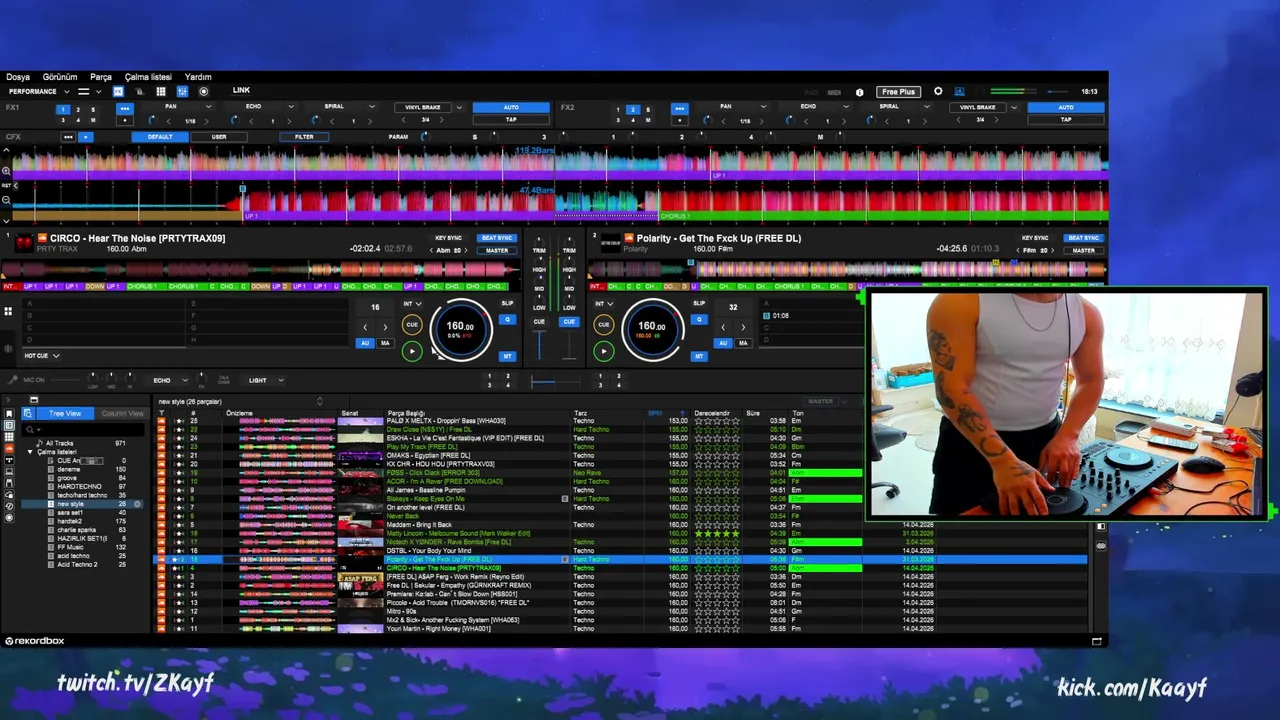Switch to Column View tab
Screen dimensions: 1280x720
[122, 413]
